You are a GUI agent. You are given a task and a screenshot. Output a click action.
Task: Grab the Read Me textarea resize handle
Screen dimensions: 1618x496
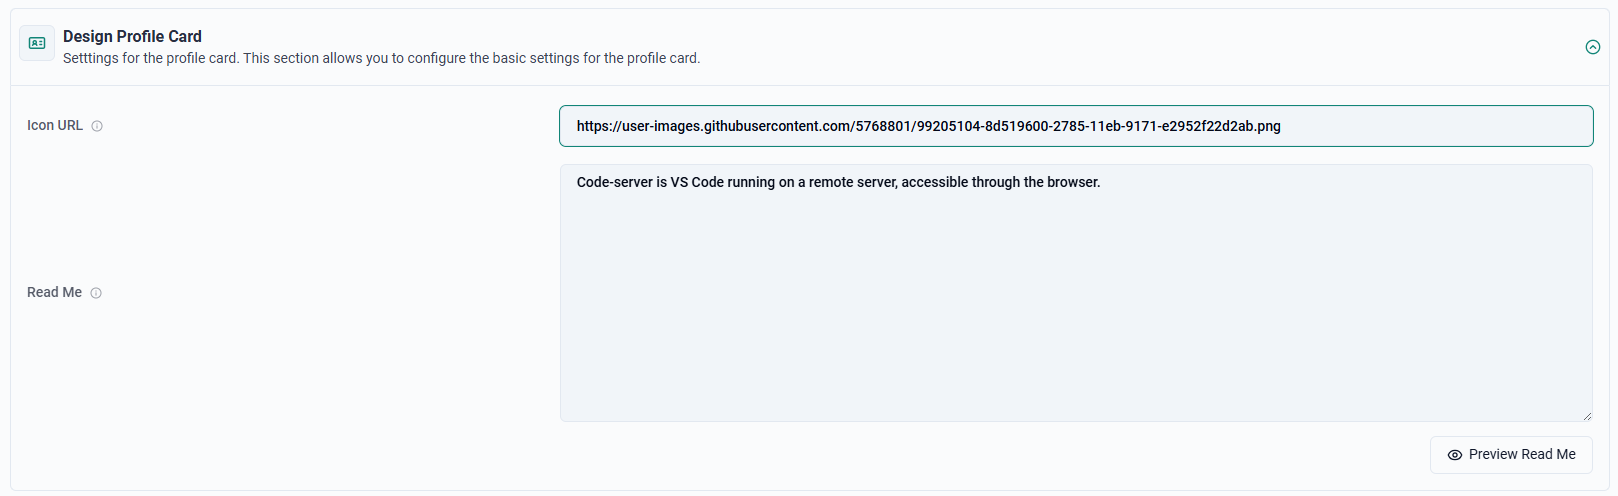click(1587, 416)
